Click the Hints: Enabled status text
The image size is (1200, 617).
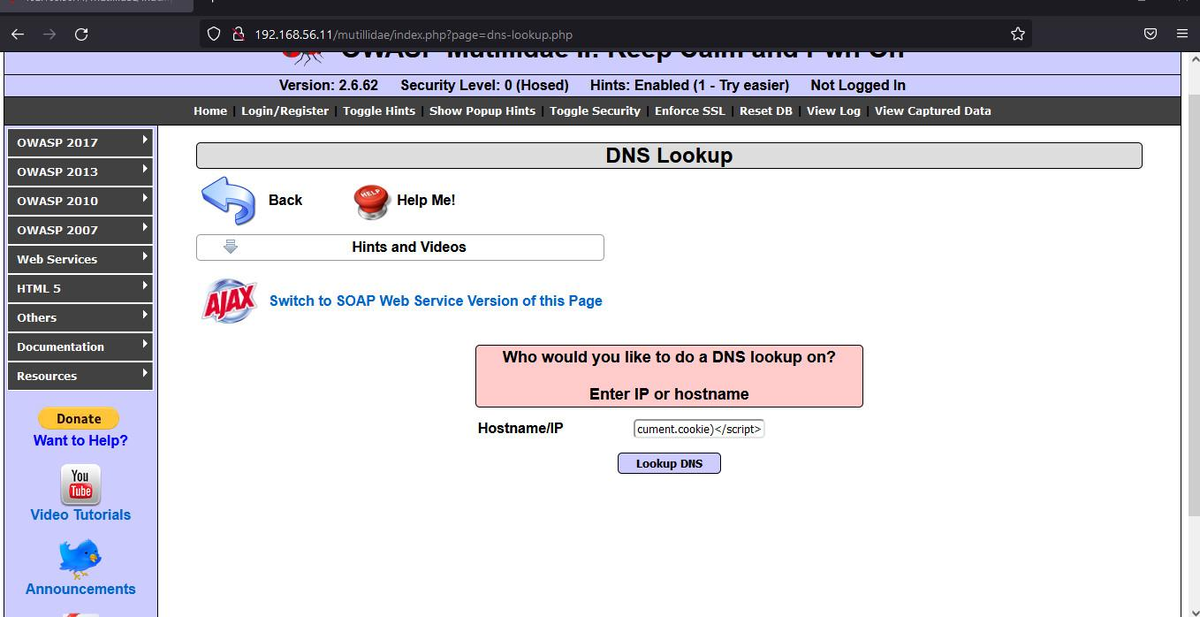click(690, 85)
